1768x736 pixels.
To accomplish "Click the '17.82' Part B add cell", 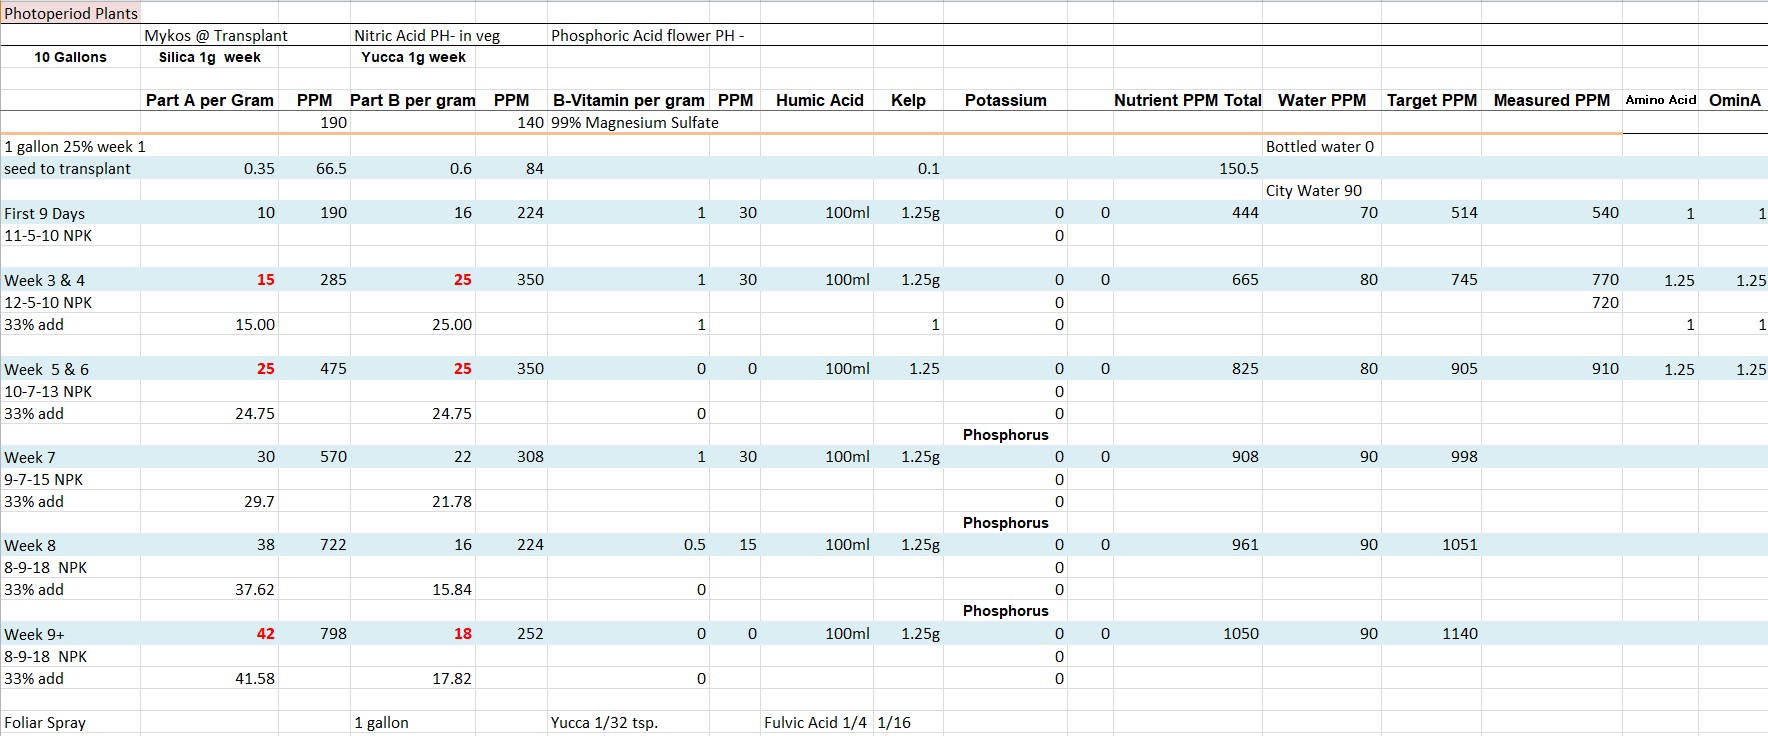I will pos(452,678).
